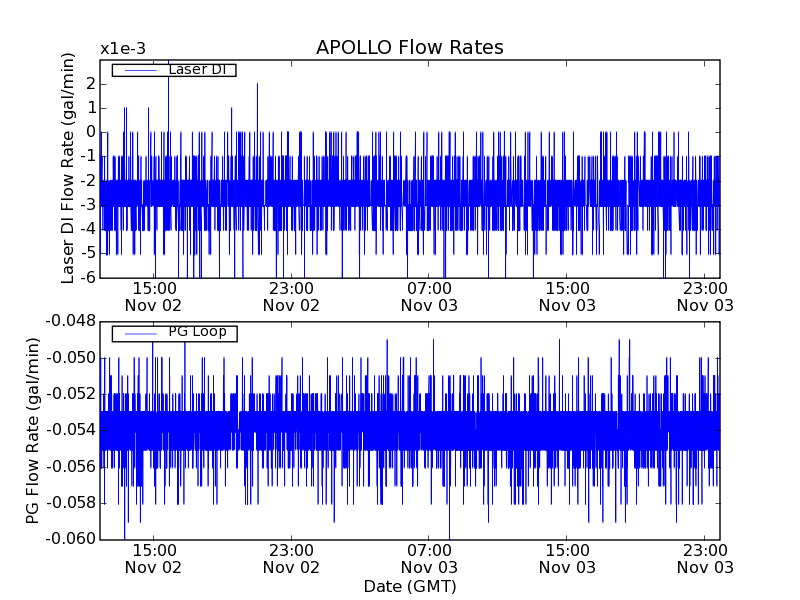Select the "Date (GMT)" x-axis label
Viewport: 800px width, 600px height.
coord(409,586)
